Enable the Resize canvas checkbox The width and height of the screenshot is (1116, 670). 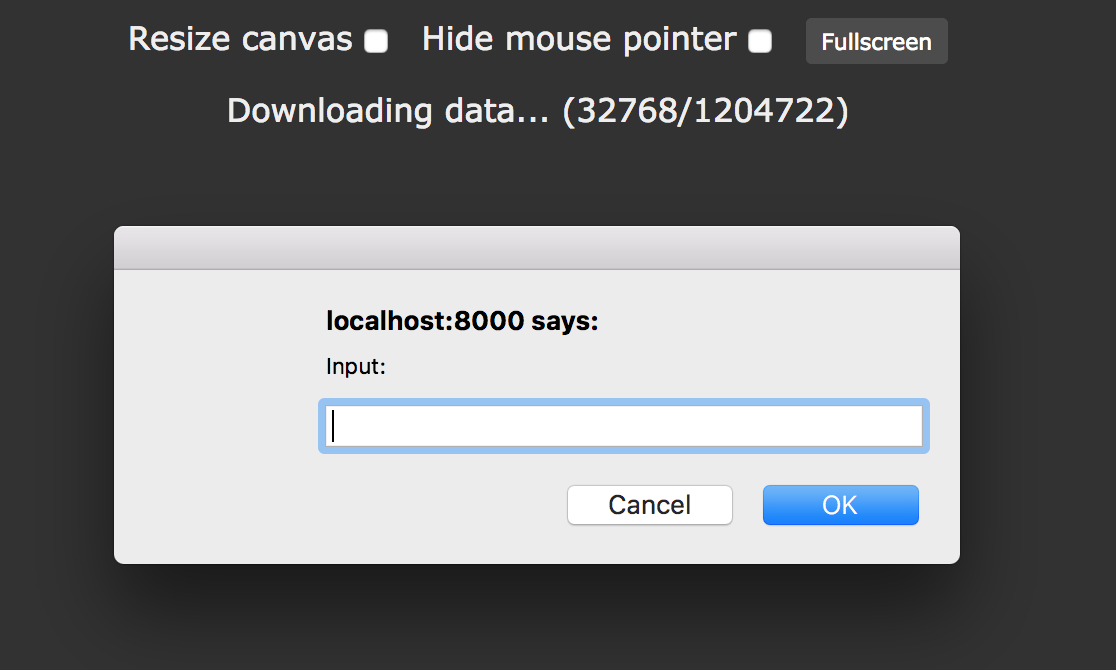(376, 41)
